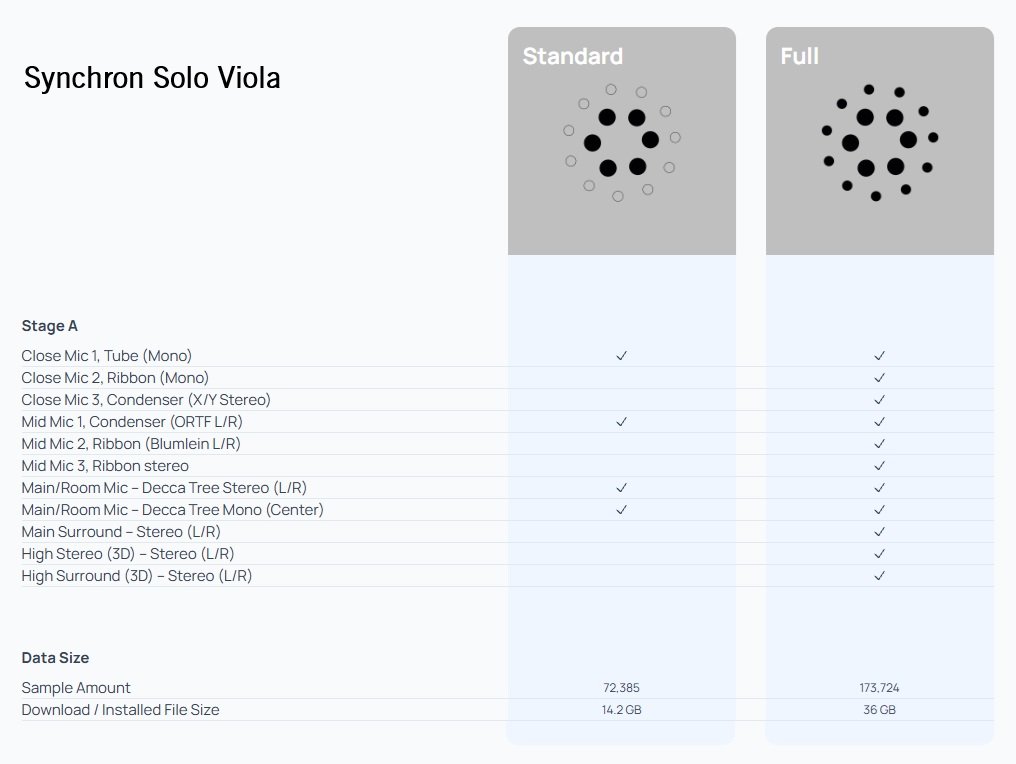Click Full checkmark for Close Mic 2 Ribbon
This screenshot has width=1016, height=764.
pyautogui.click(x=880, y=378)
